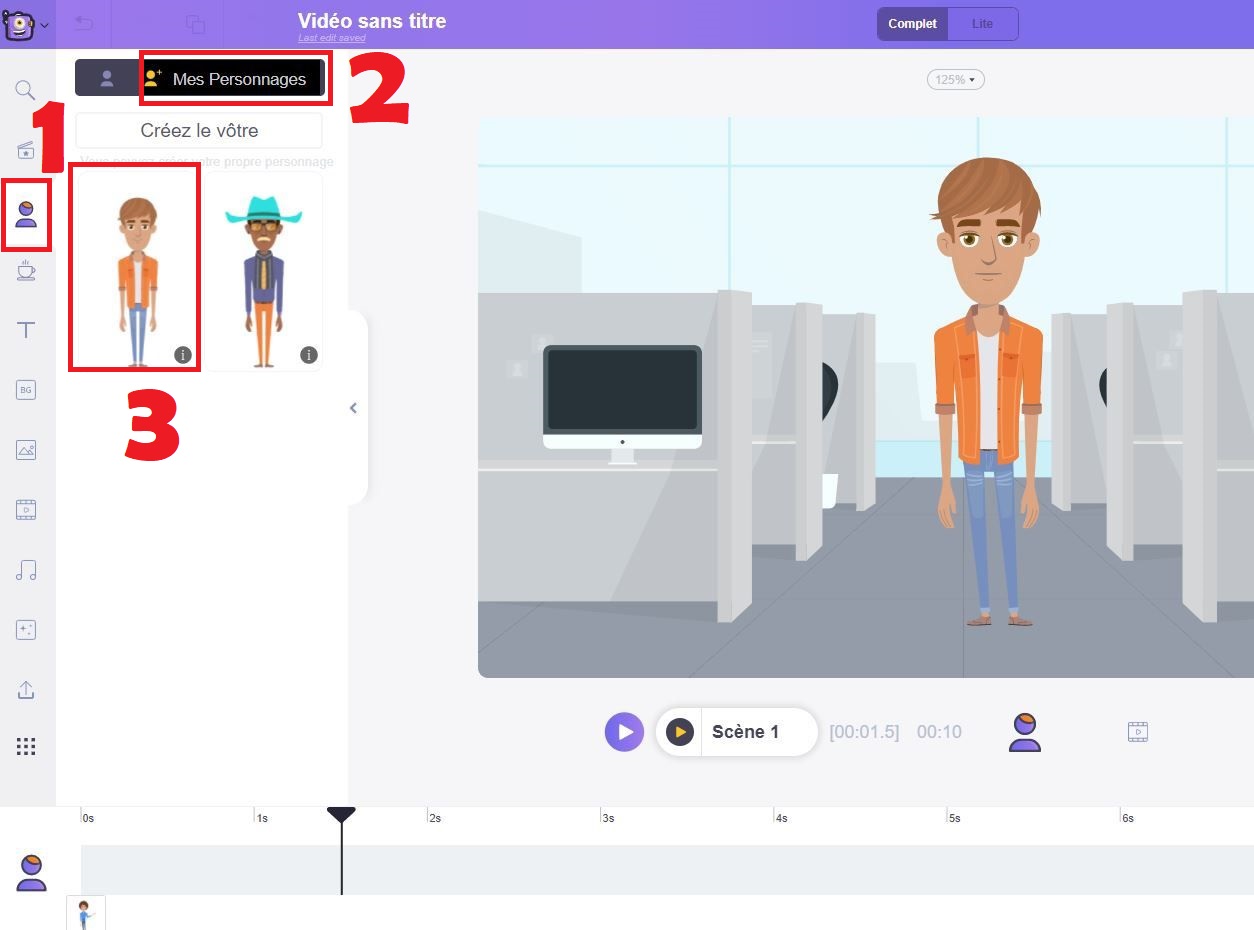Screen dimensions: 1254x930
Task: Open the Upload icon in sidebar
Action: pos(26,690)
